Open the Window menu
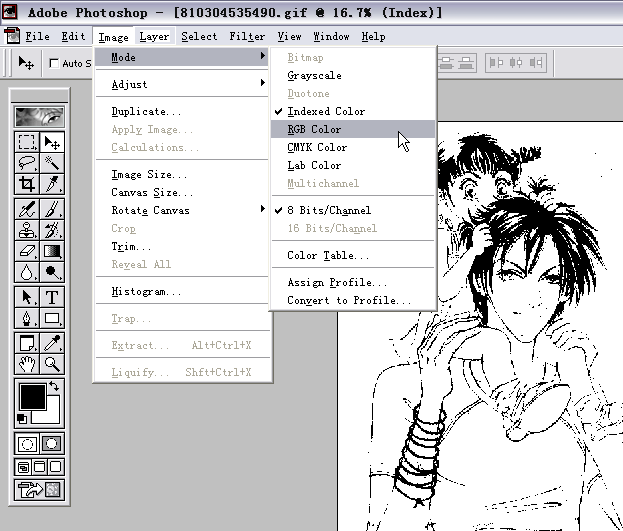 pos(331,37)
